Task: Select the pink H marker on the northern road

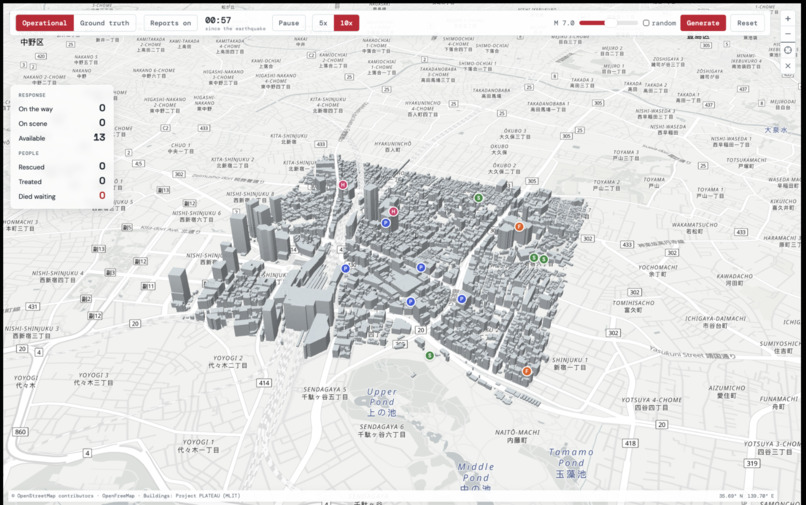Action: (342, 185)
